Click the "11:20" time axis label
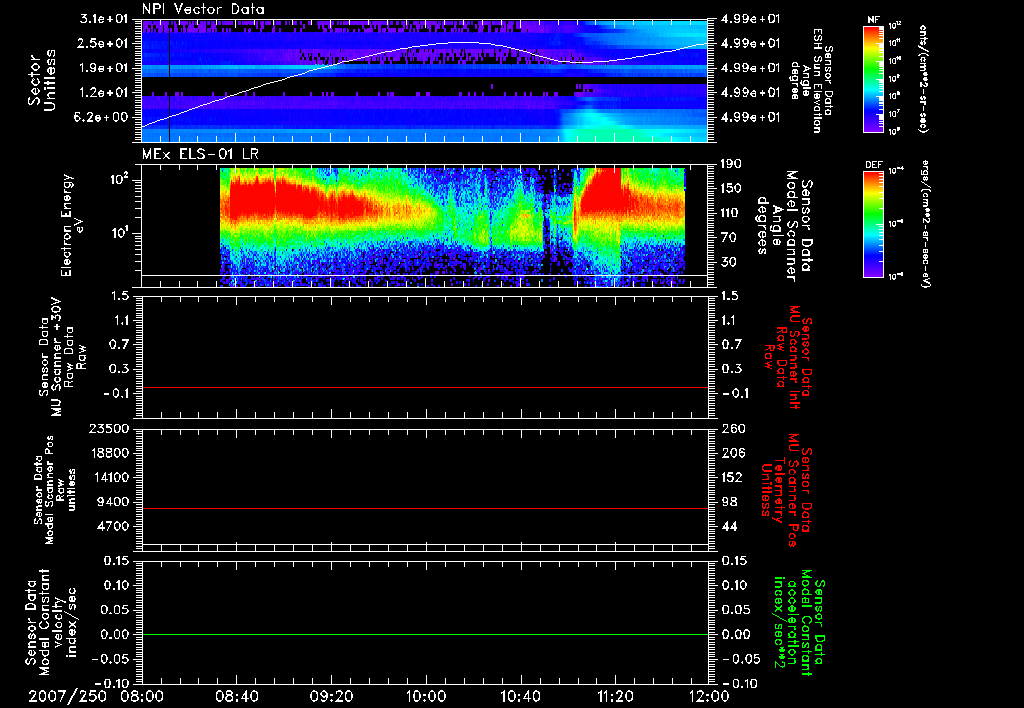1024x708 pixels. point(615,696)
